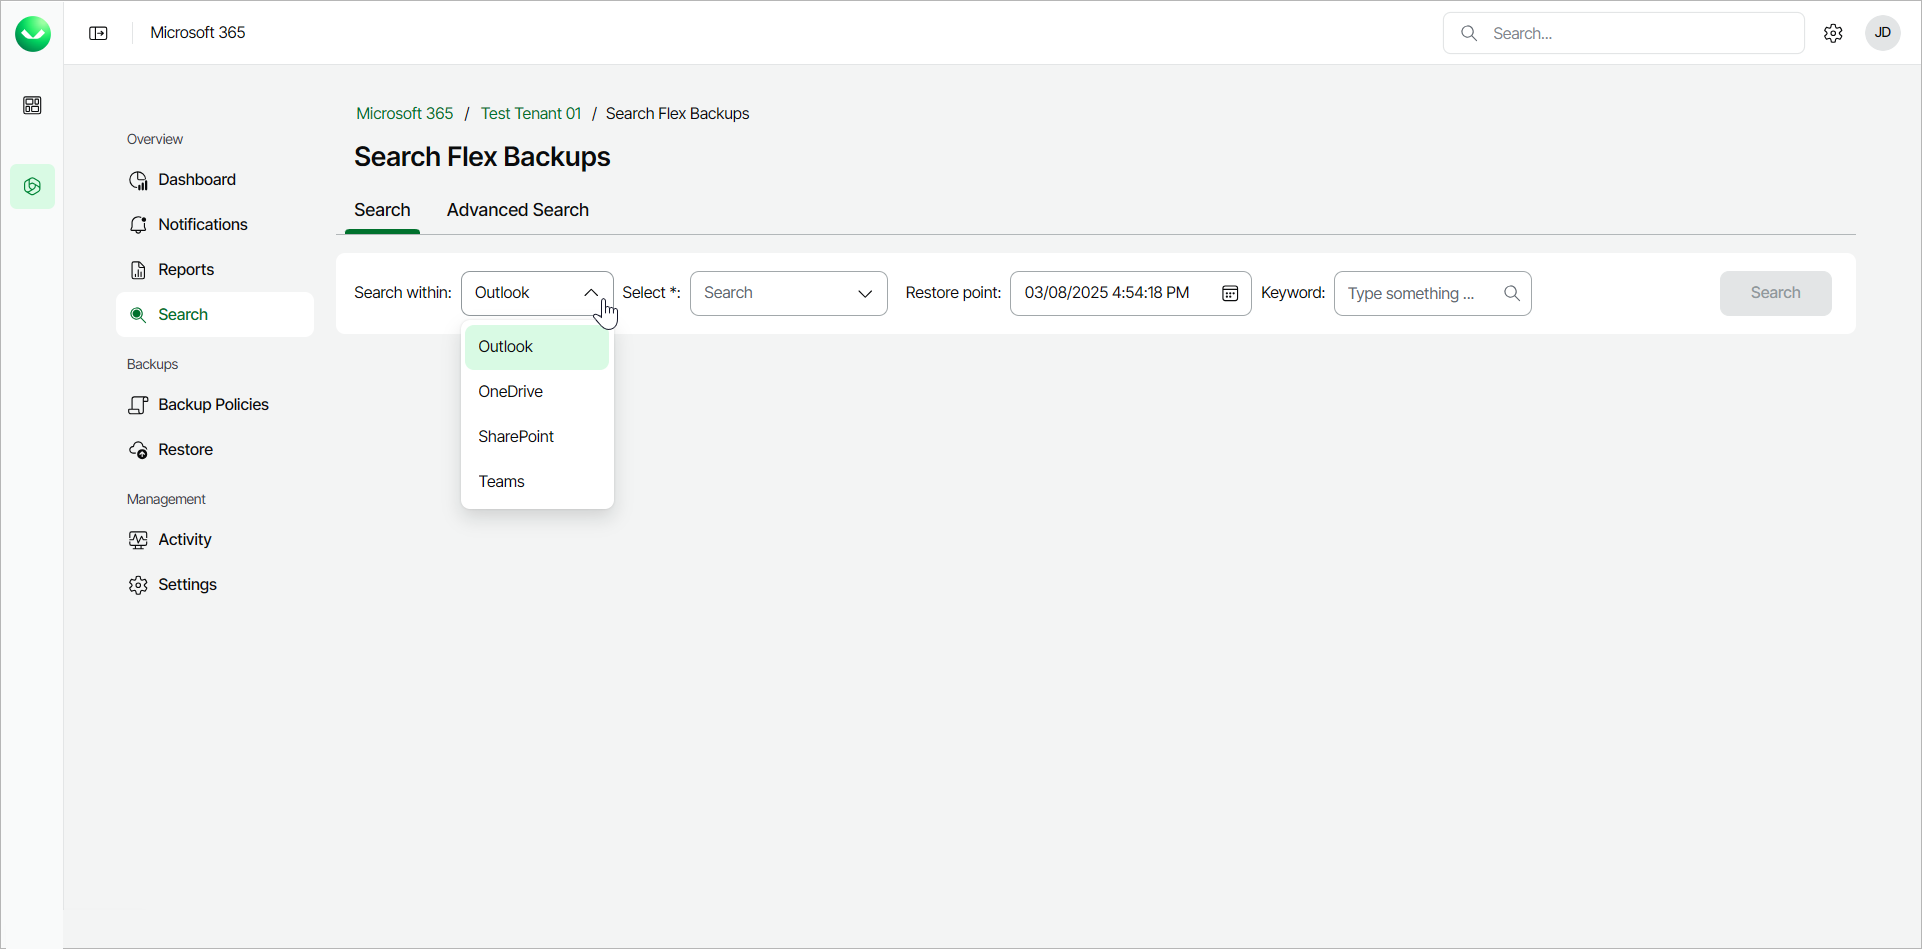Image resolution: width=1922 pixels, height=949 pixels.
Task: Expand the Select dropdown chevron
Action: coord(865,293)
